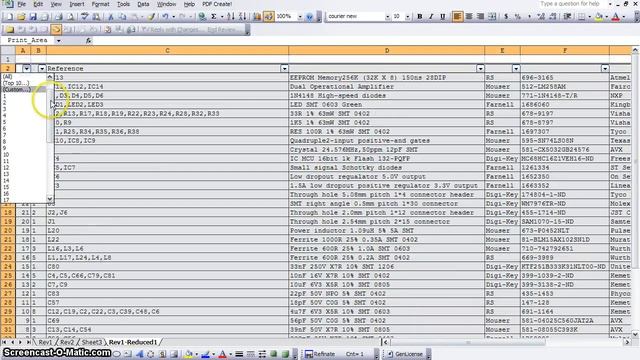
Task: Open the font color A swatch
Action: (616, 17)
